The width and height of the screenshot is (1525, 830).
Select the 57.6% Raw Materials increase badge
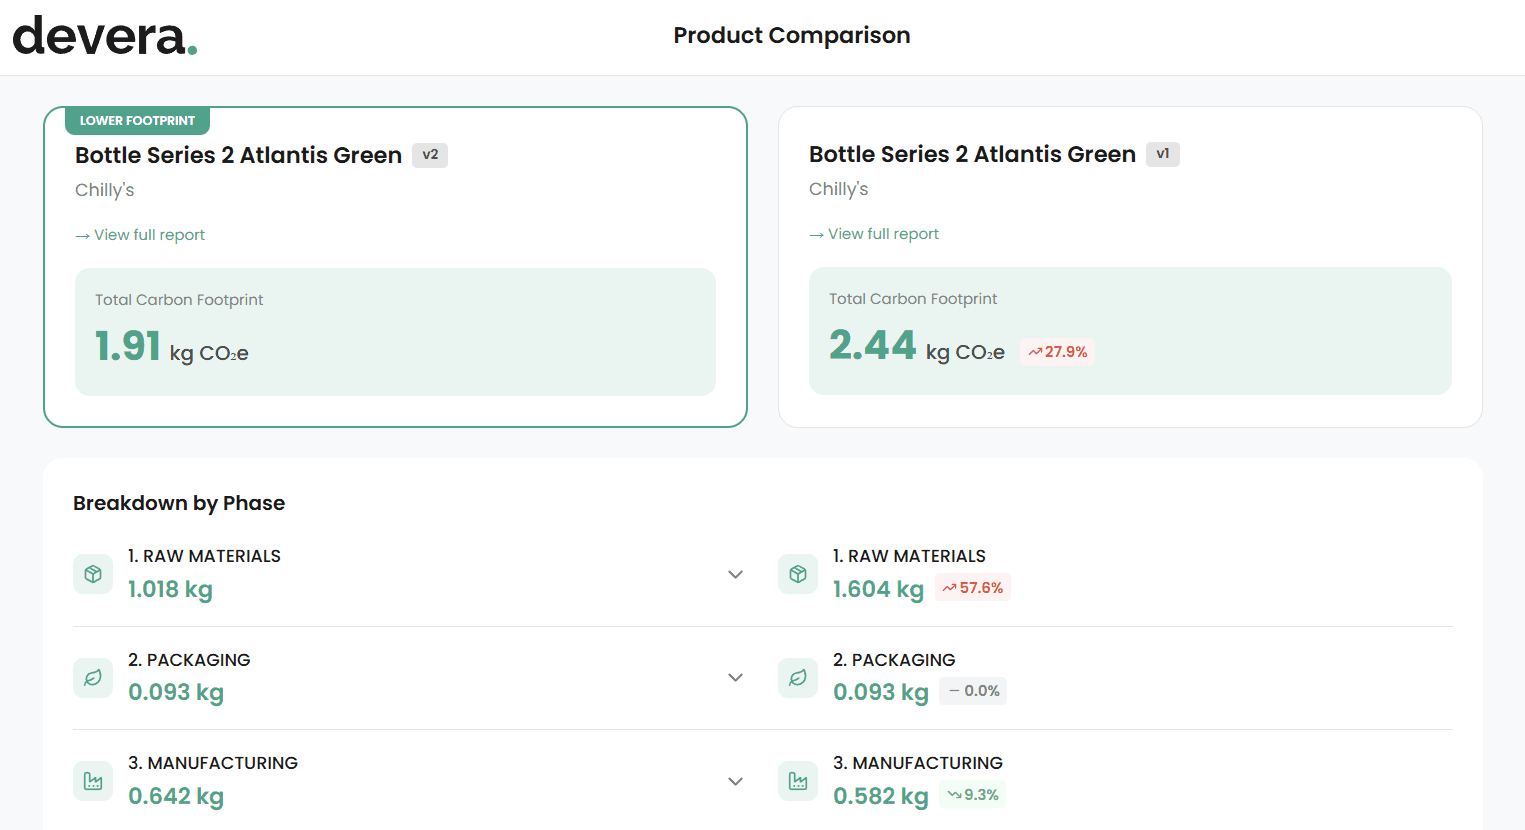click(x=972, y=587)
